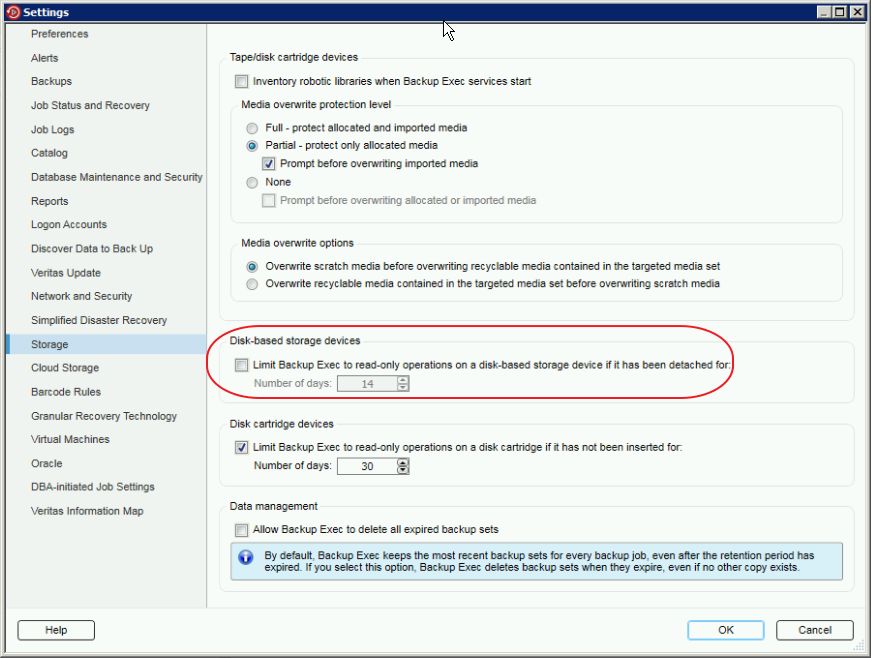Click the Help button

tap(56, 630)
